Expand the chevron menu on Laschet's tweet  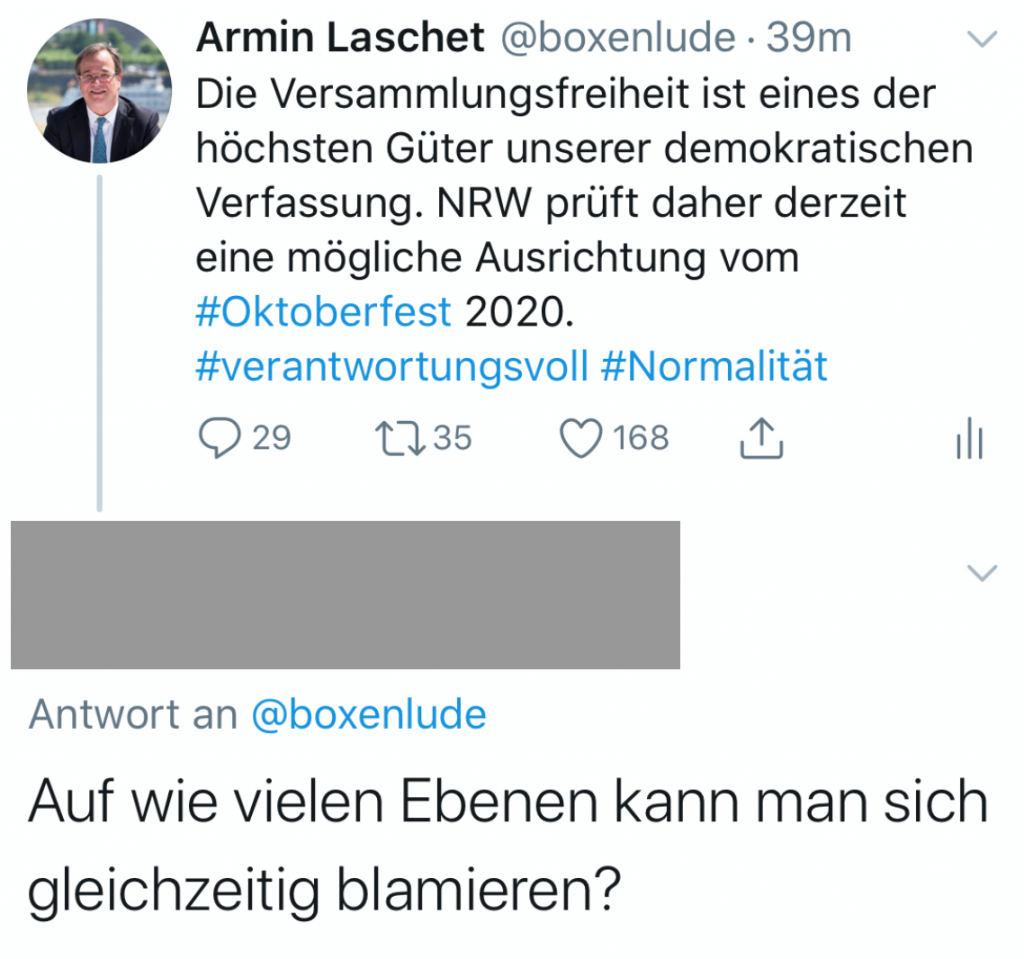click(x=984, y=40)
